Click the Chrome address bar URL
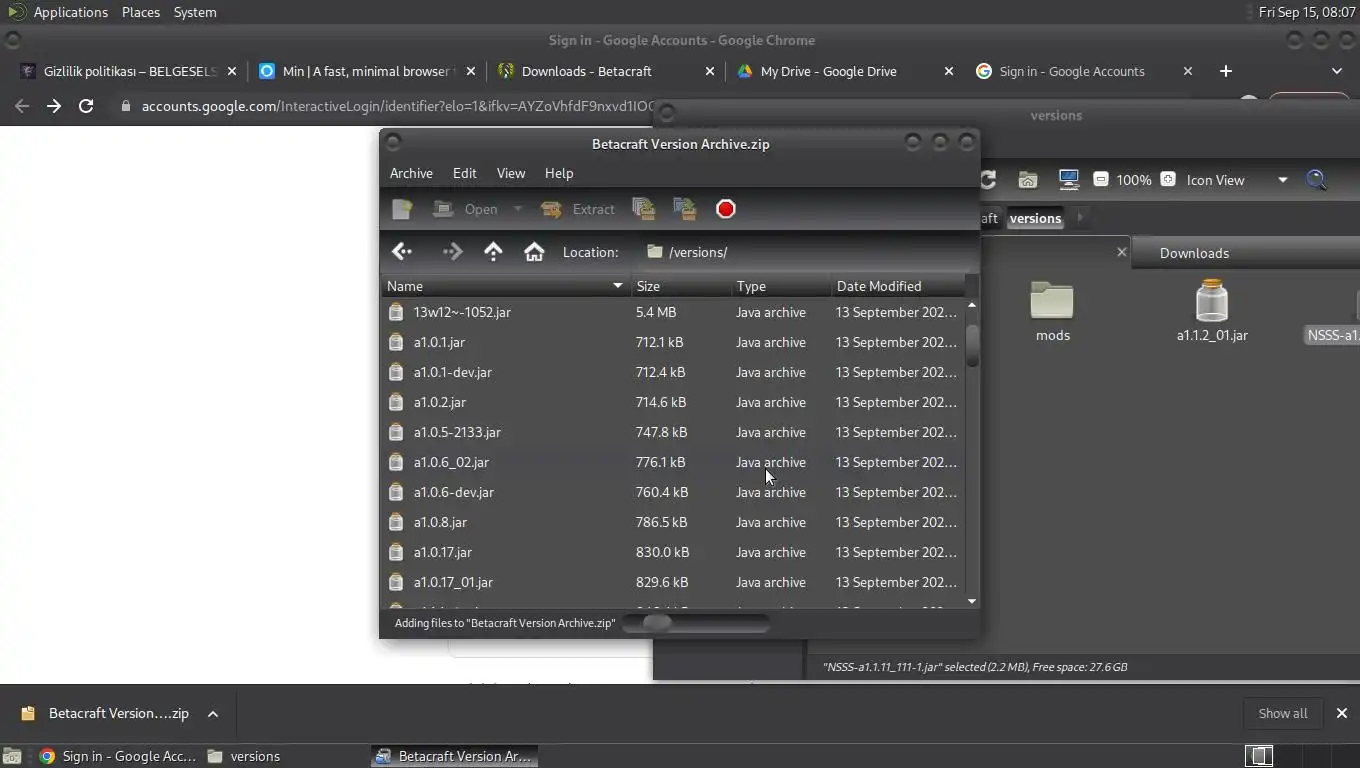1360x768 pixels. [398, 106]
